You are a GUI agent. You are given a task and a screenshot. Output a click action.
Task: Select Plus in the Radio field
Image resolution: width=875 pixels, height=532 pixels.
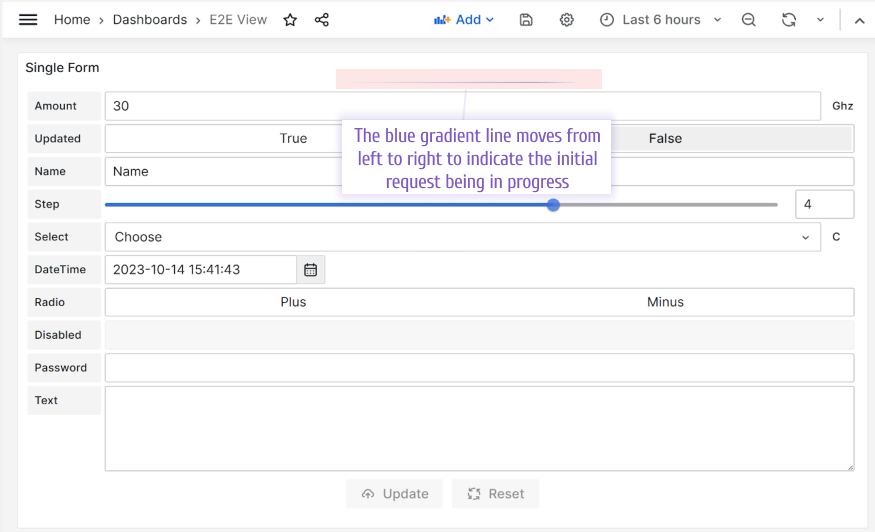293,302
